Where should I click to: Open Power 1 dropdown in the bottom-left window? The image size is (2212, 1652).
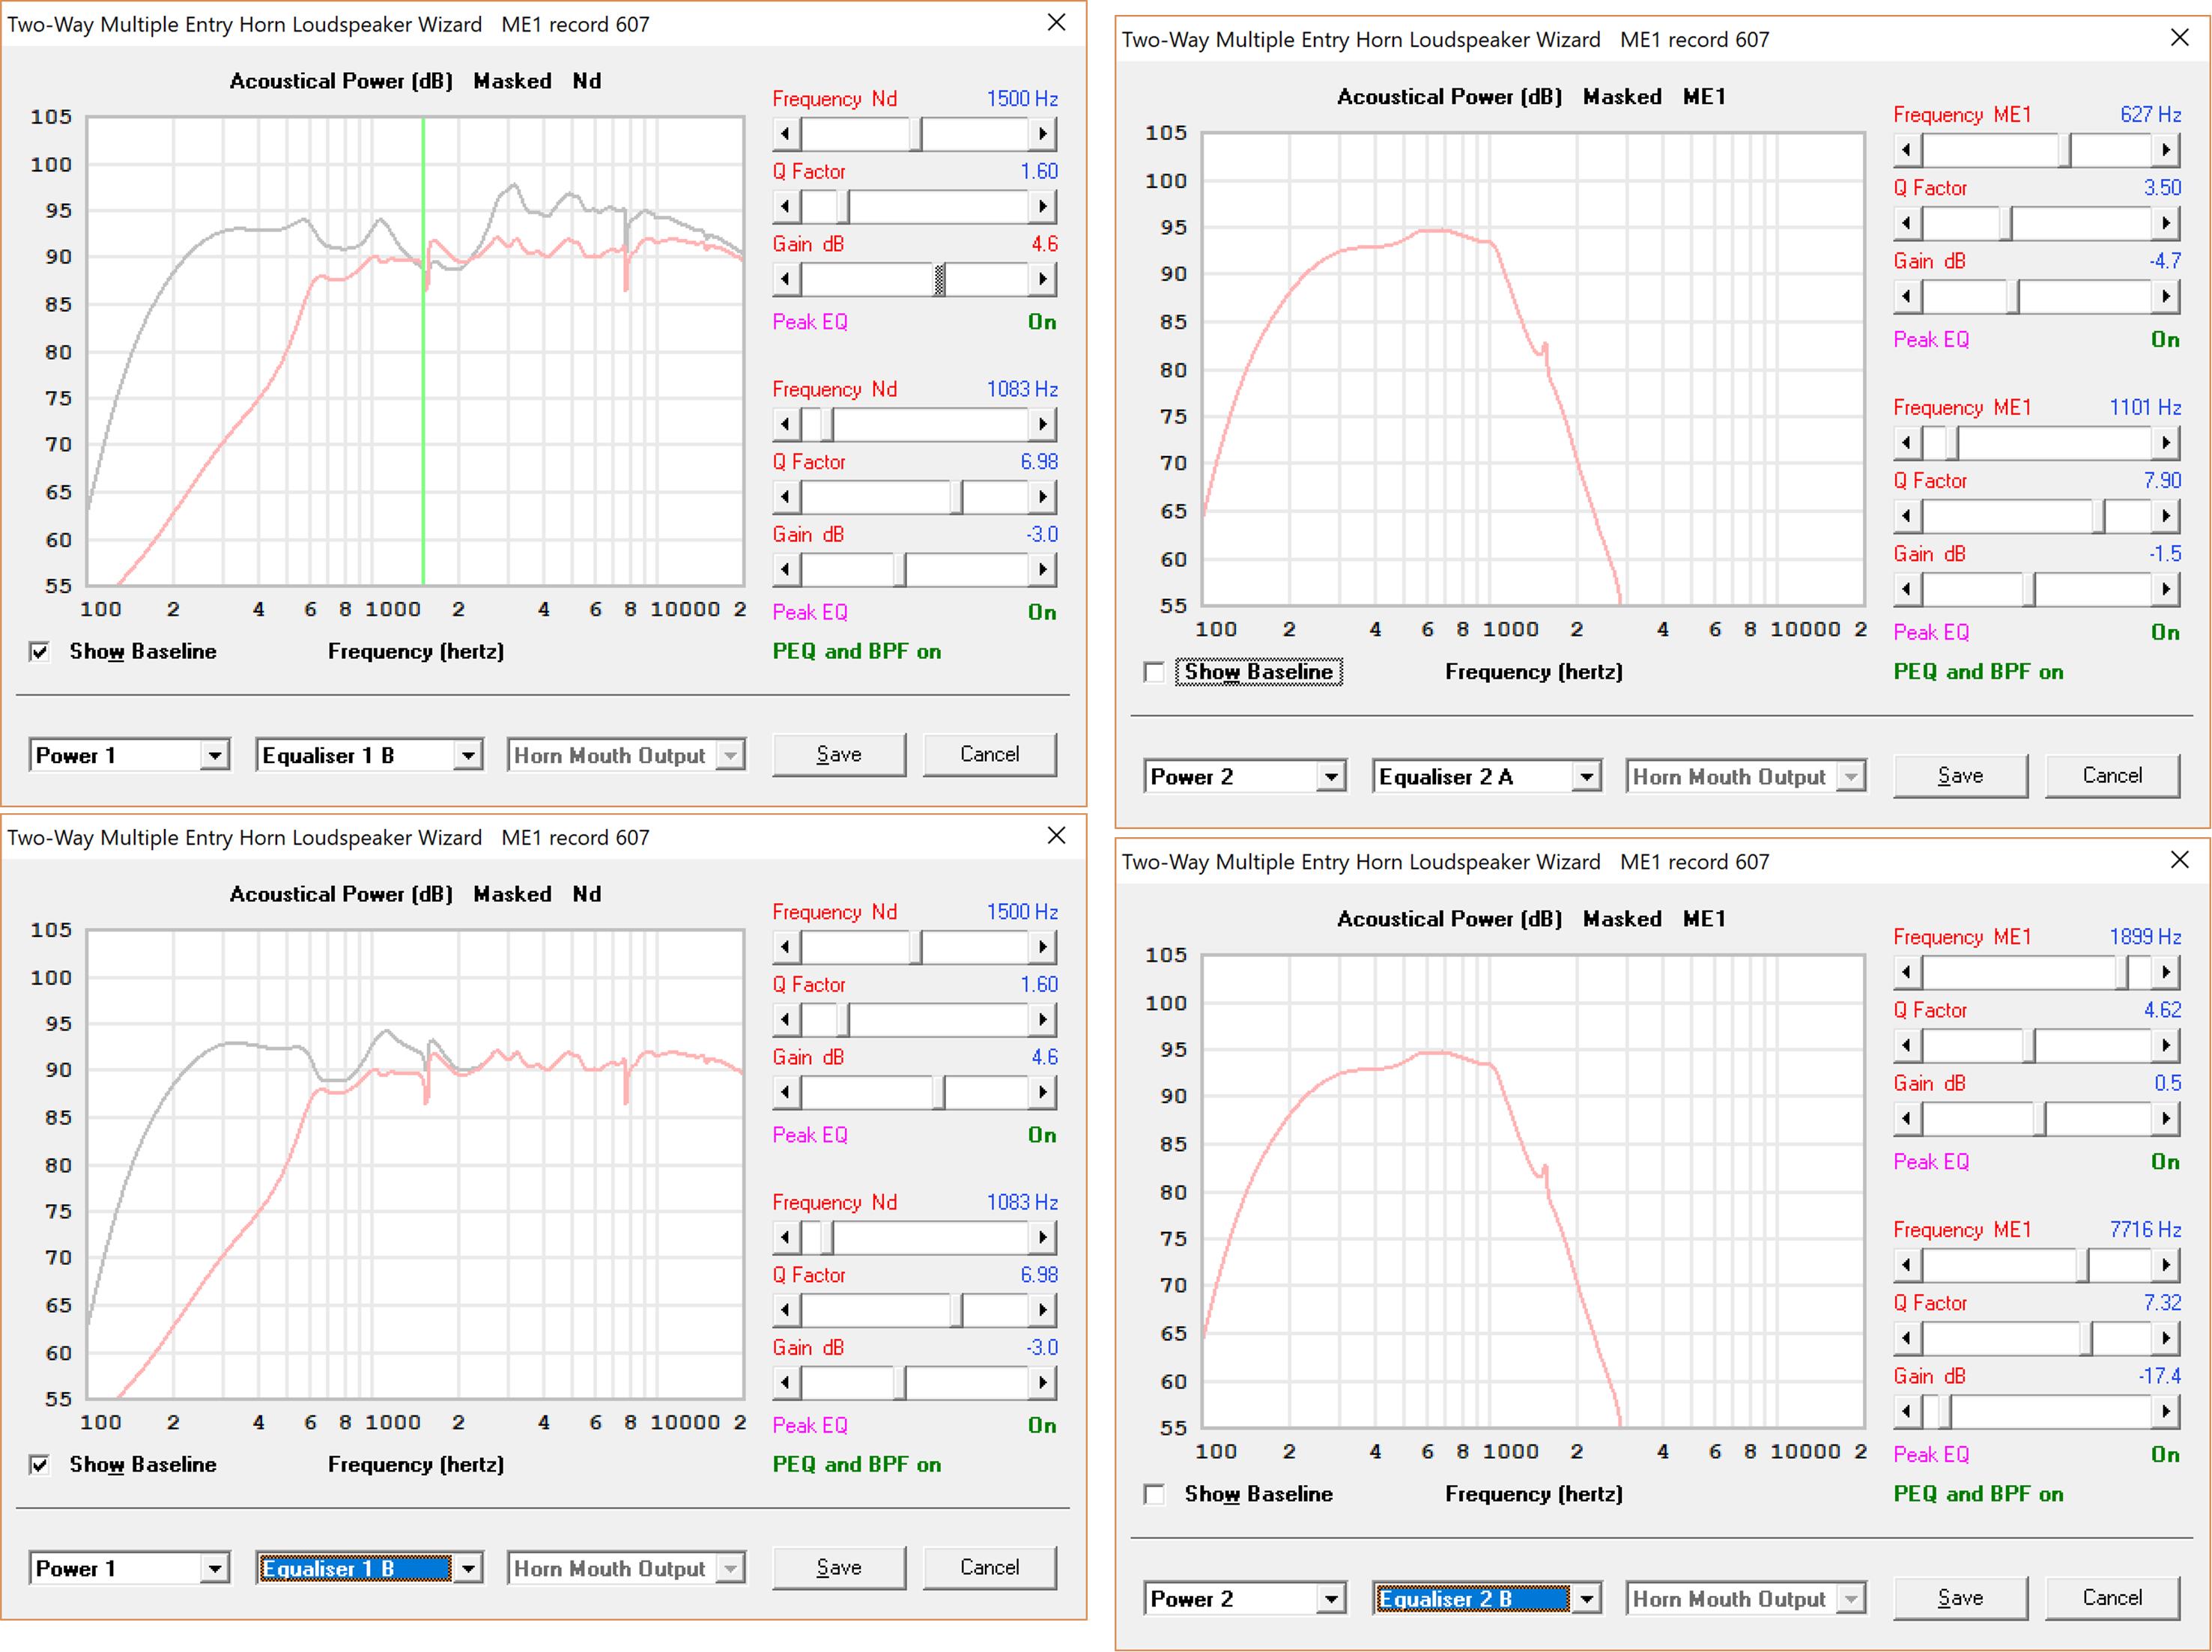215,1569
